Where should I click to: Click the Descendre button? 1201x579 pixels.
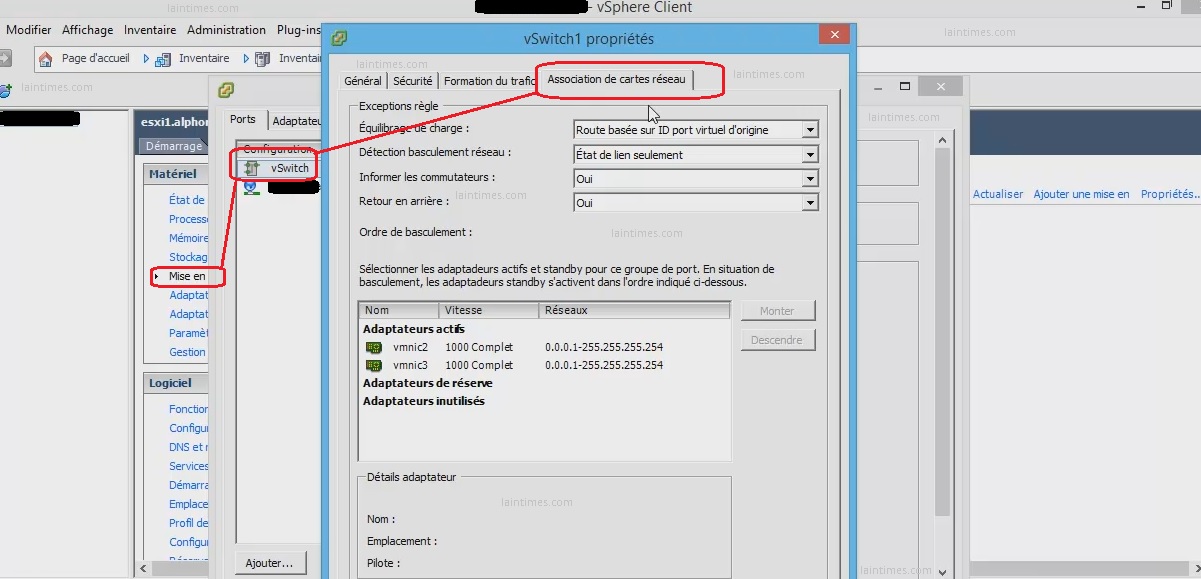point(777,340)
